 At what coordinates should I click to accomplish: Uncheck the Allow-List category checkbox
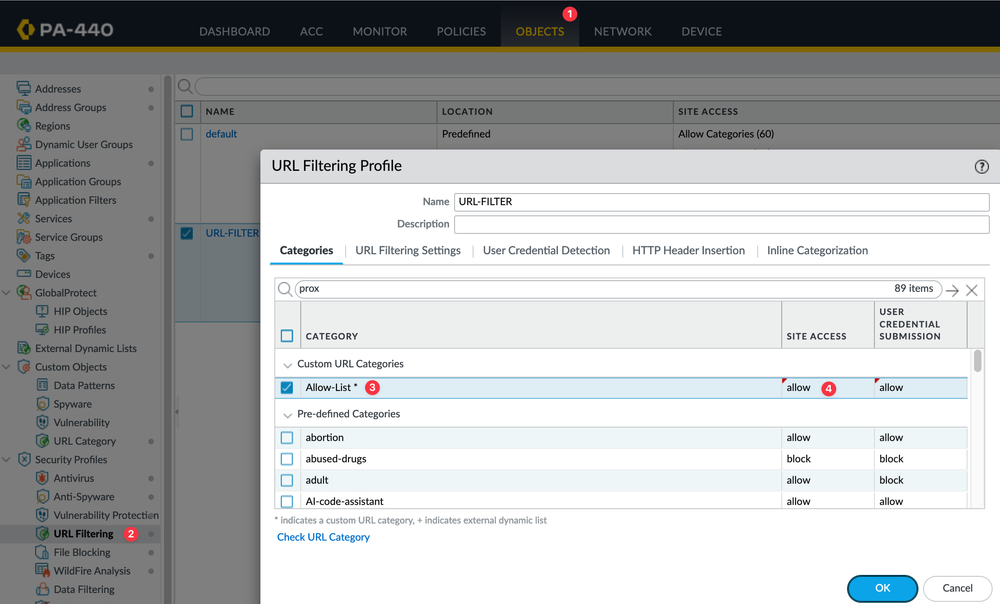click(x=287, y=388)
